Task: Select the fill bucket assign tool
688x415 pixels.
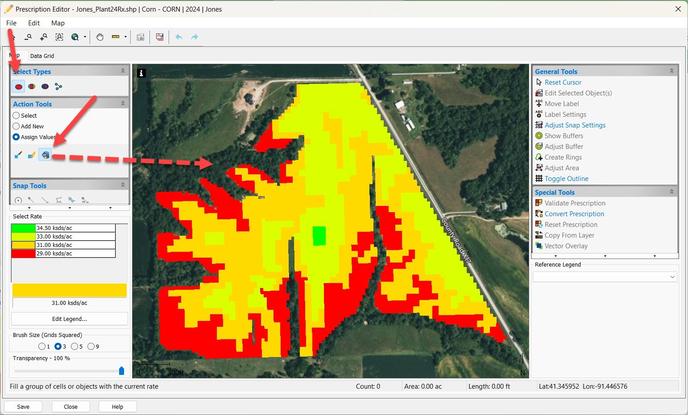Action: point(46,155)
